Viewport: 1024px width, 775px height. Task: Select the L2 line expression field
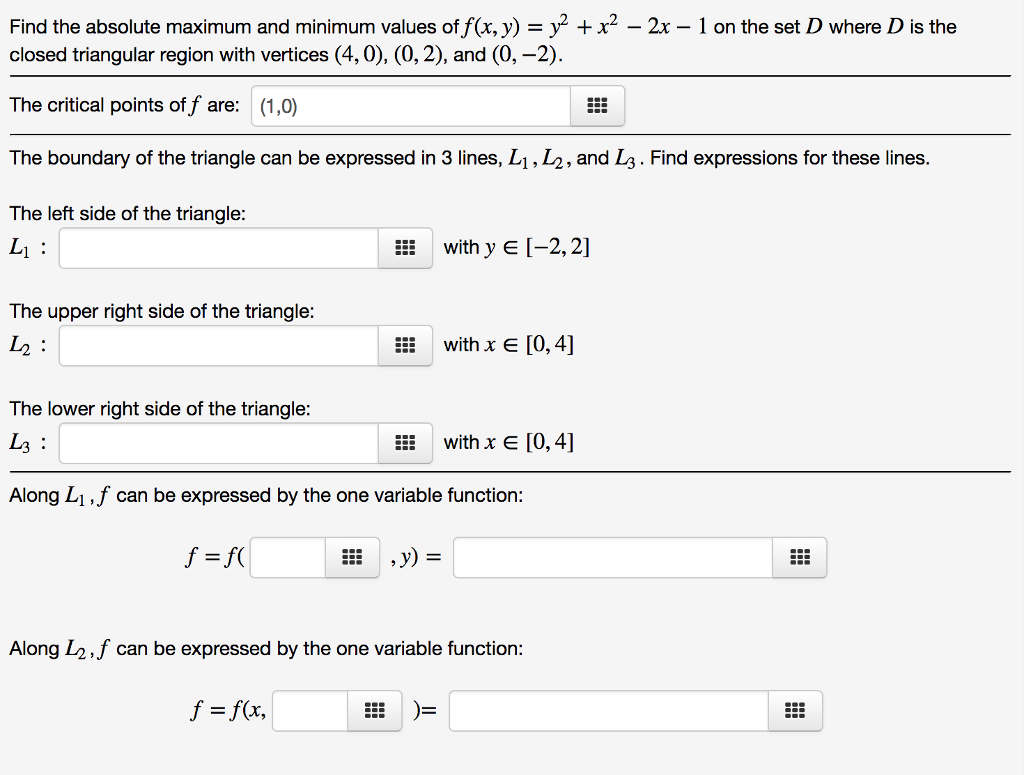coord(217,345)
